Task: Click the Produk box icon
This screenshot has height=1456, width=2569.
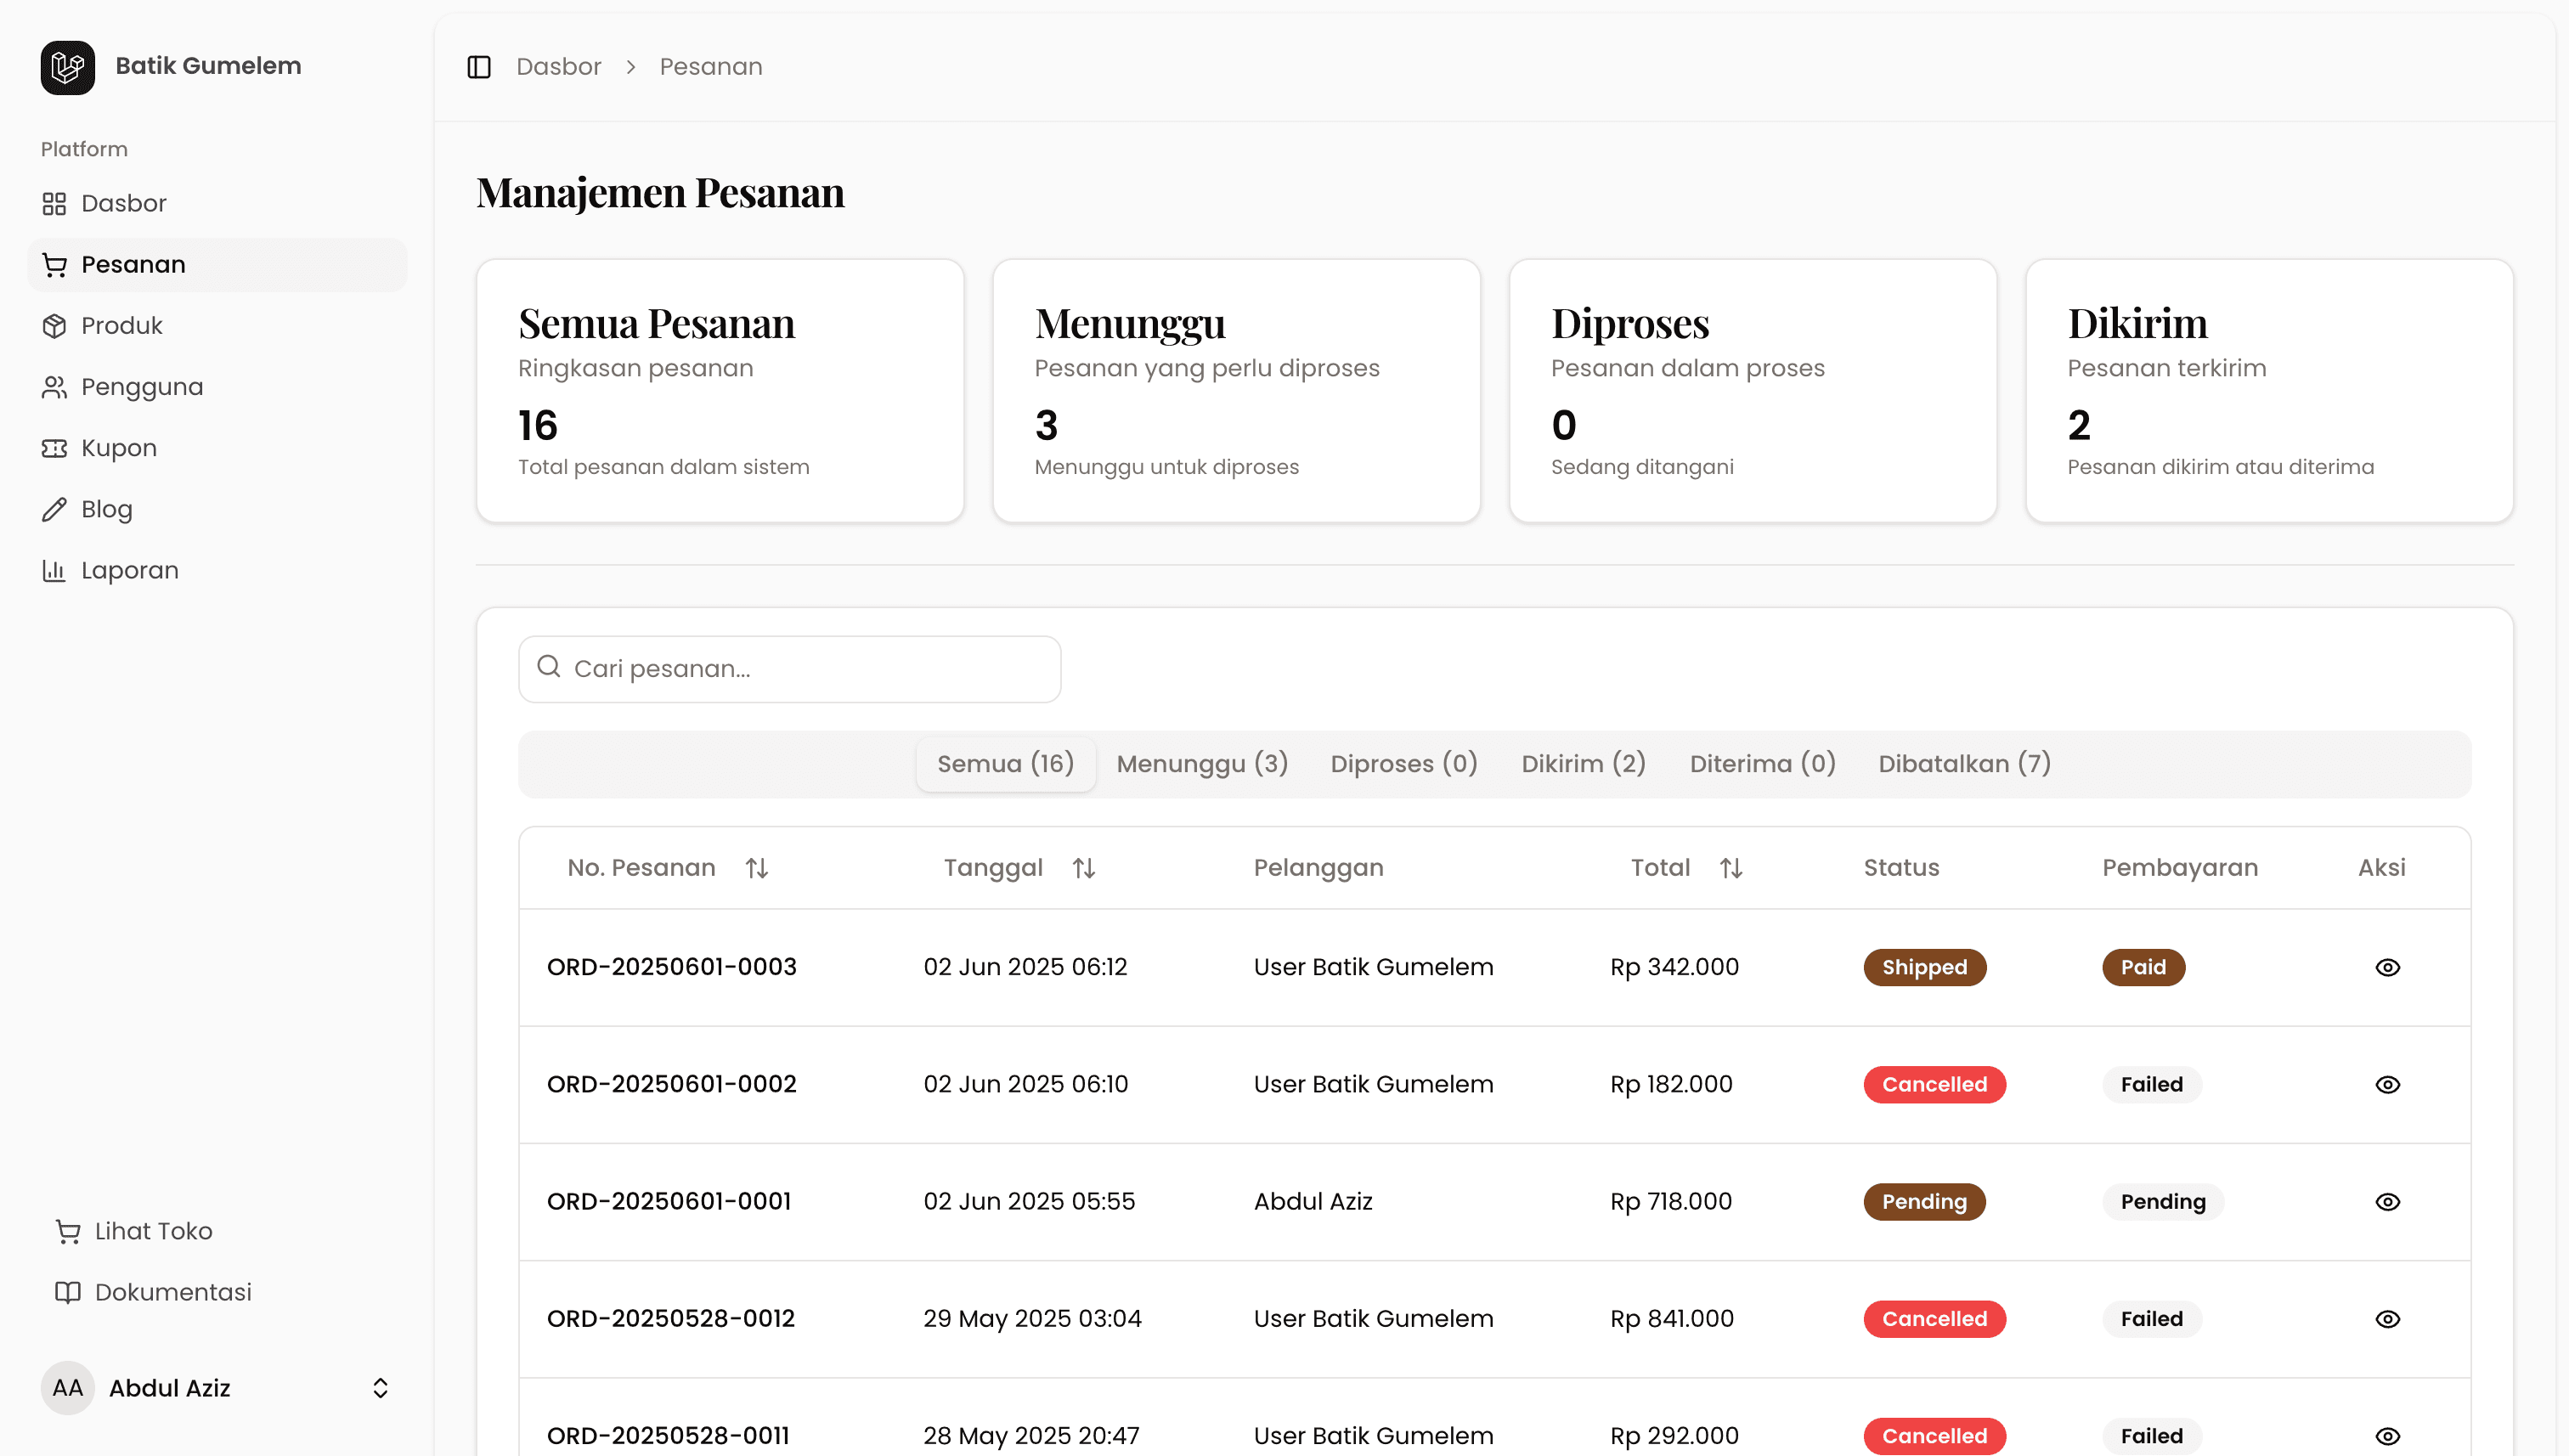Action: [54, 326]
